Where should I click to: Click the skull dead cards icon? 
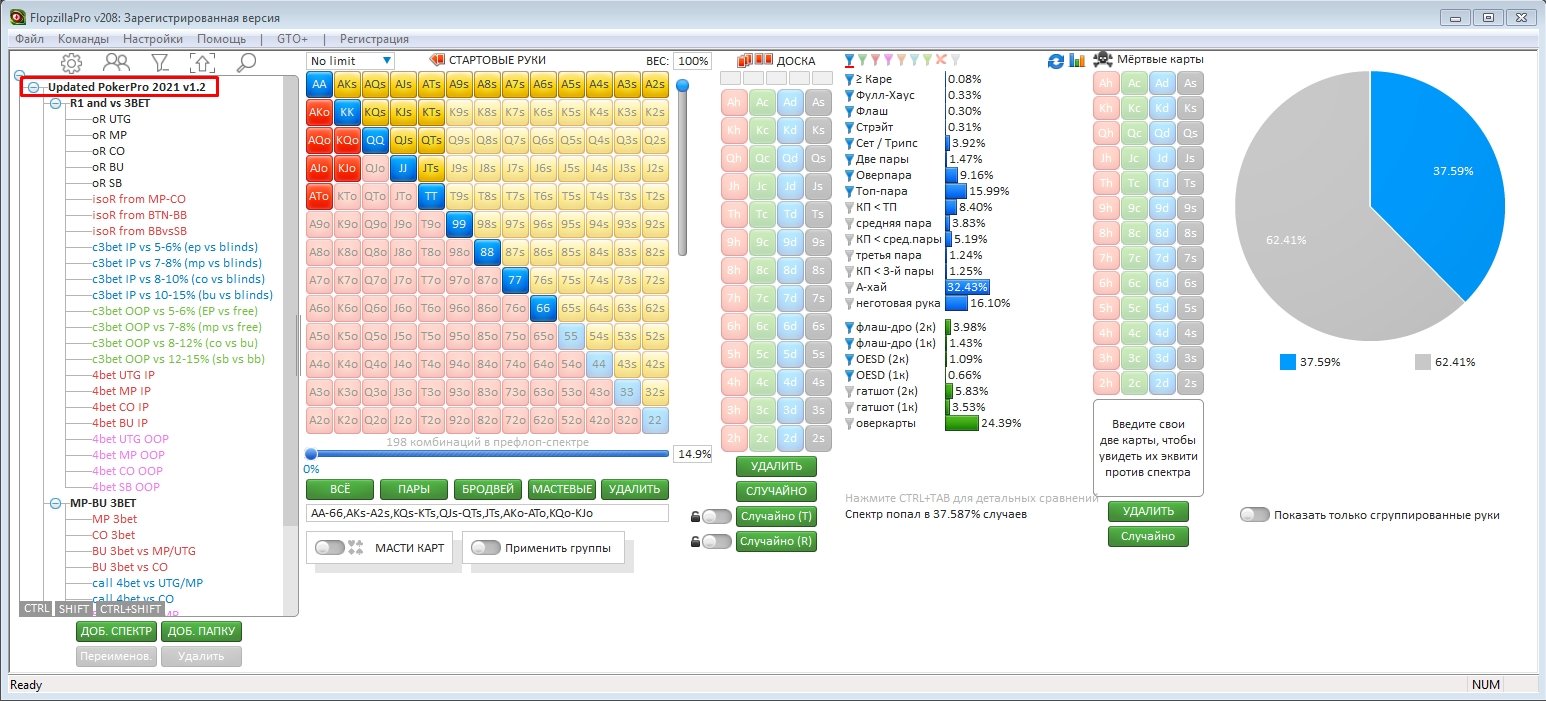tap(1103, 60)
